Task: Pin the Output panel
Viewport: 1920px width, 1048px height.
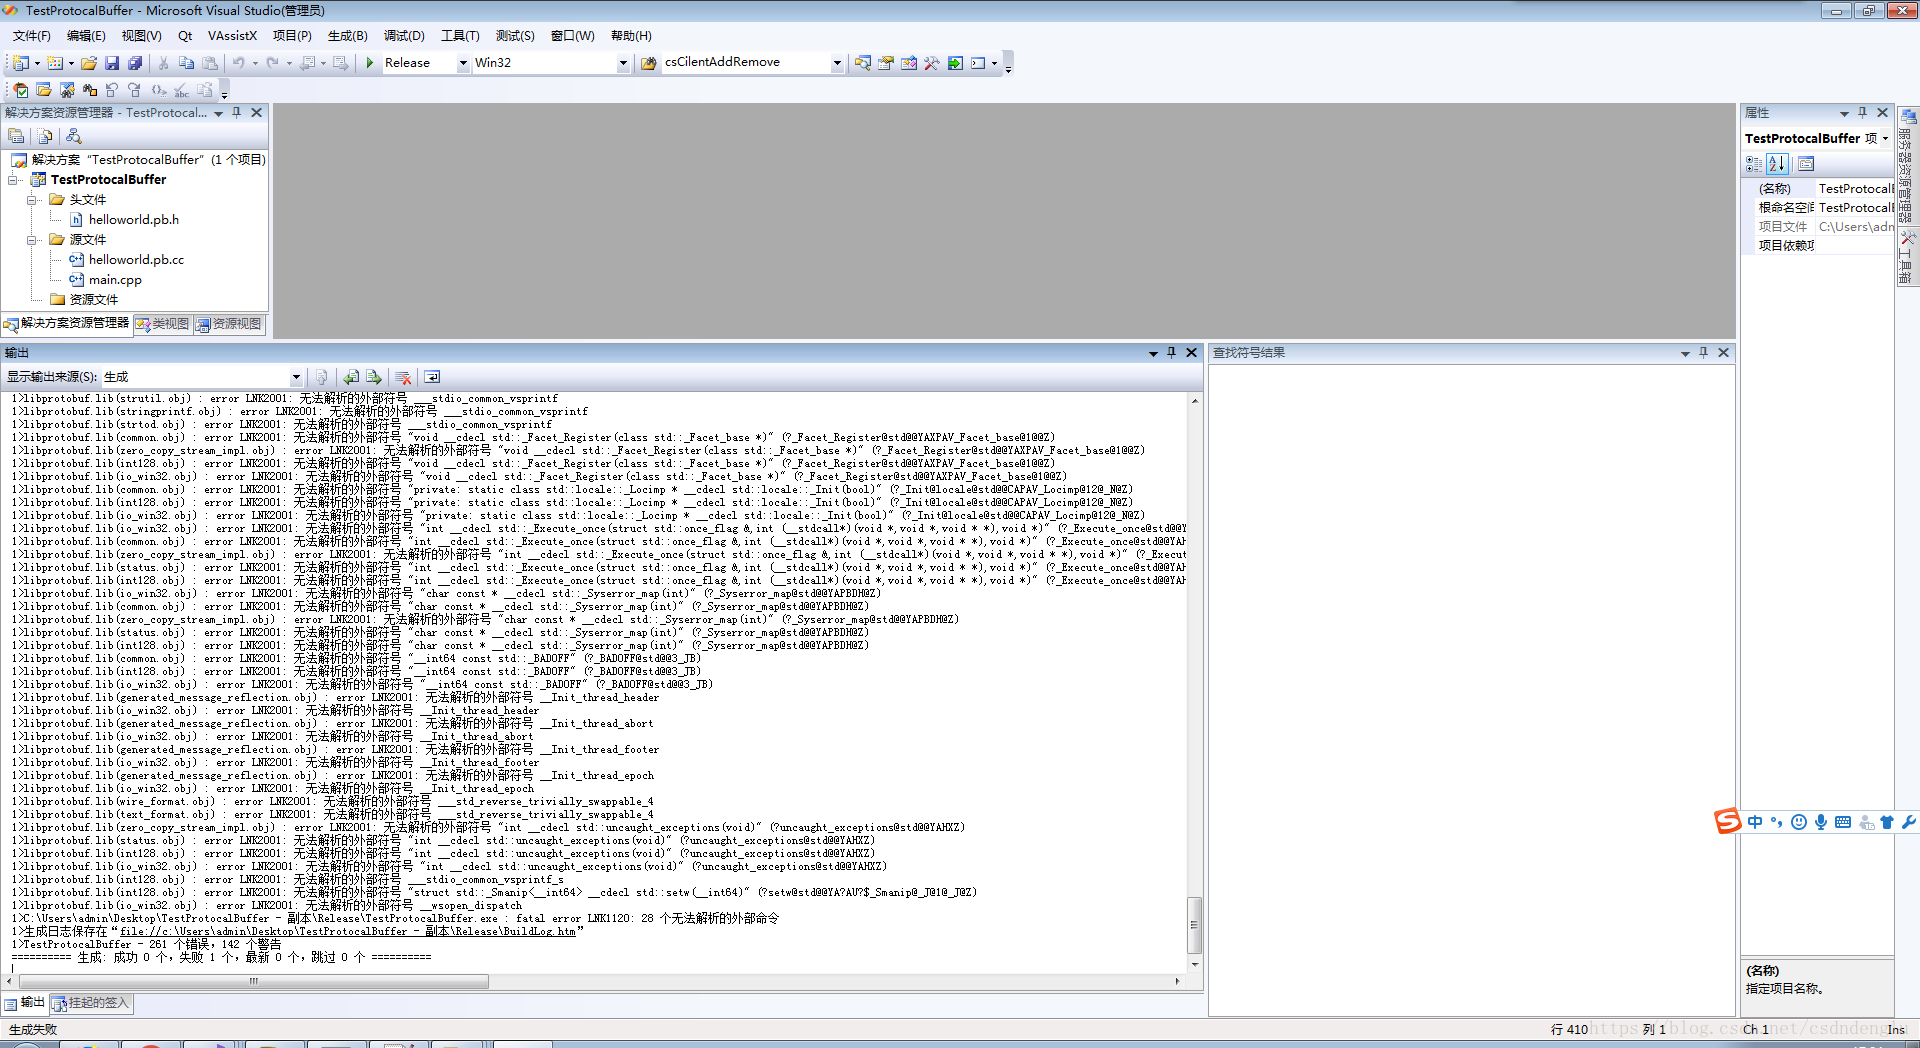Action: (x=1171, y=352)
